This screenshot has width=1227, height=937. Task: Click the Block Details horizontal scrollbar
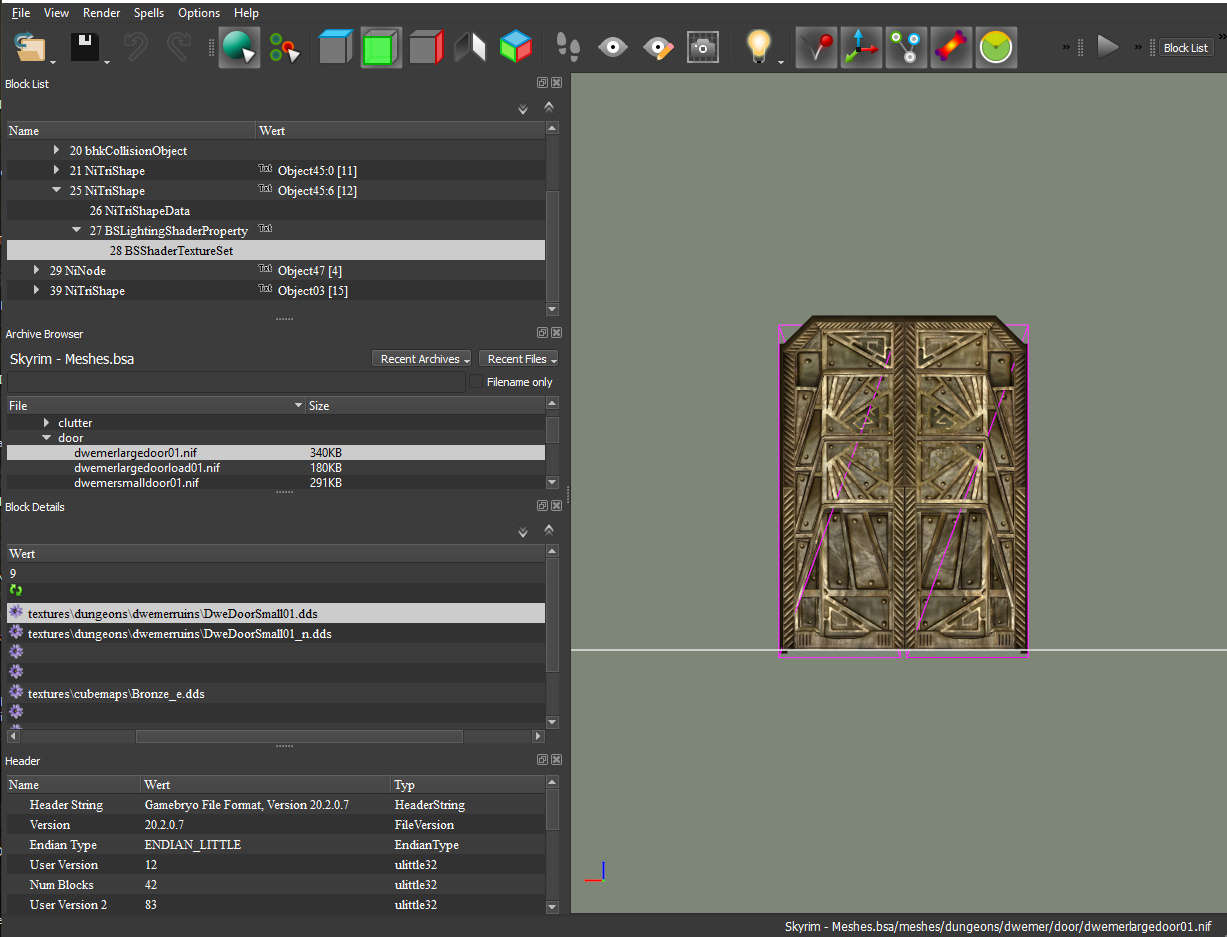[x=298, y=736]
